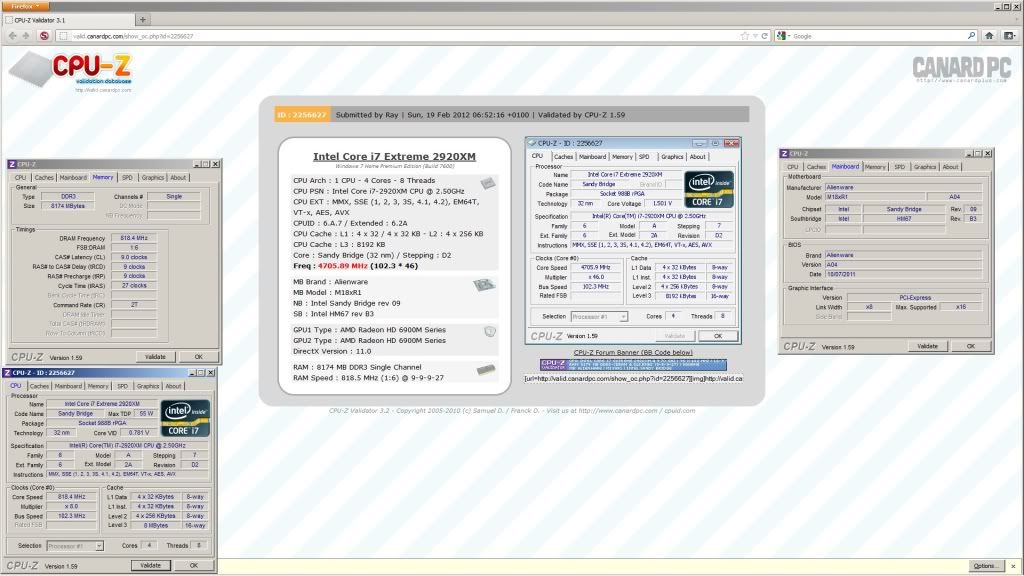Click the Z icon of the CPU-Z - ID : 2256627 desktop window
The height and width of the screenshot is (576, 1024).
[x=7, y=373]
